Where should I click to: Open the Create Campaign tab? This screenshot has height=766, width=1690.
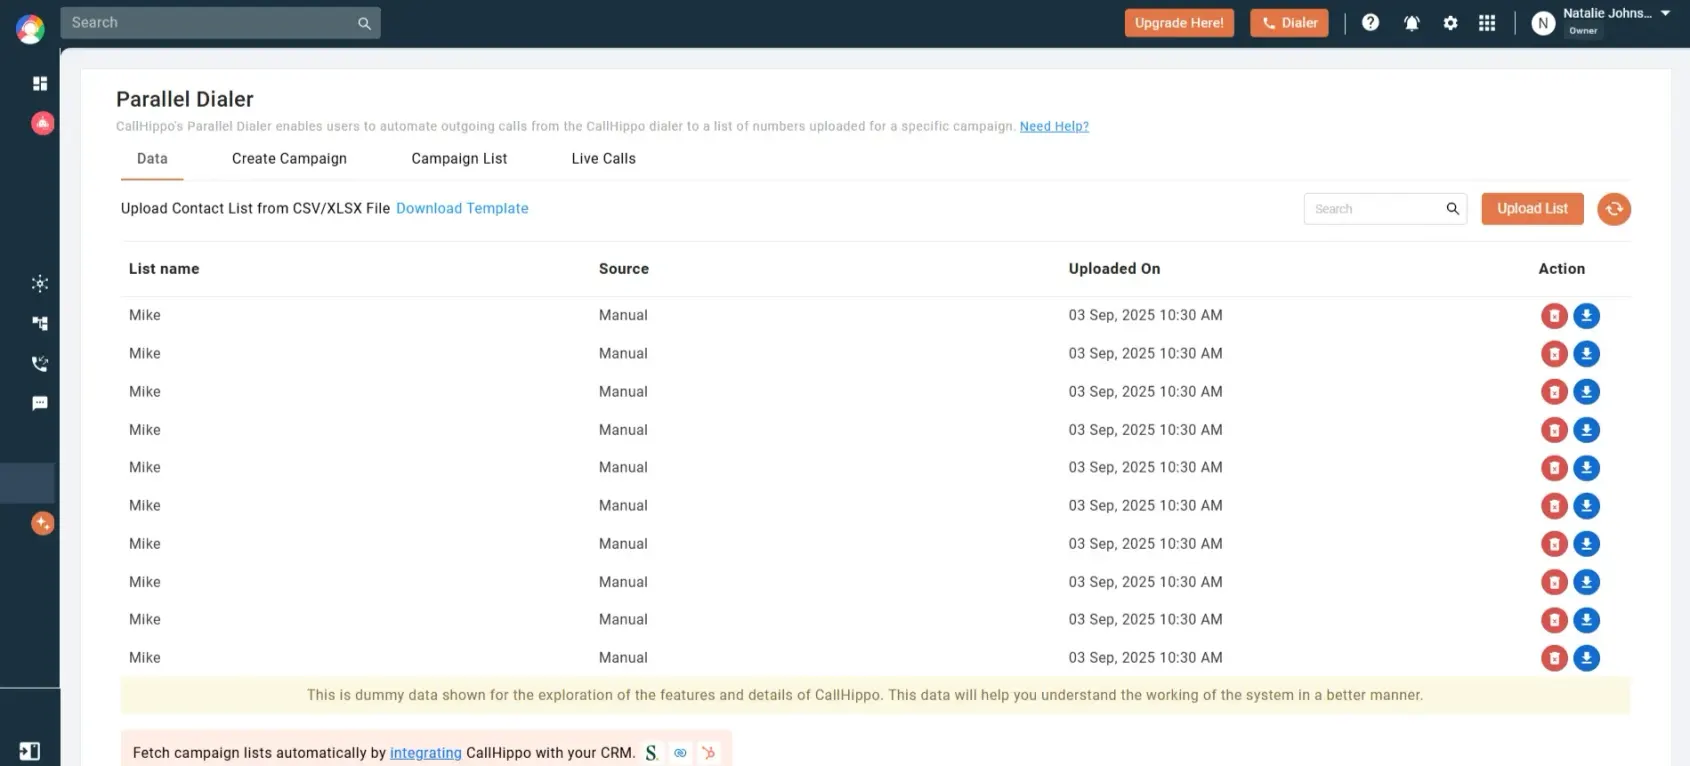289,158
